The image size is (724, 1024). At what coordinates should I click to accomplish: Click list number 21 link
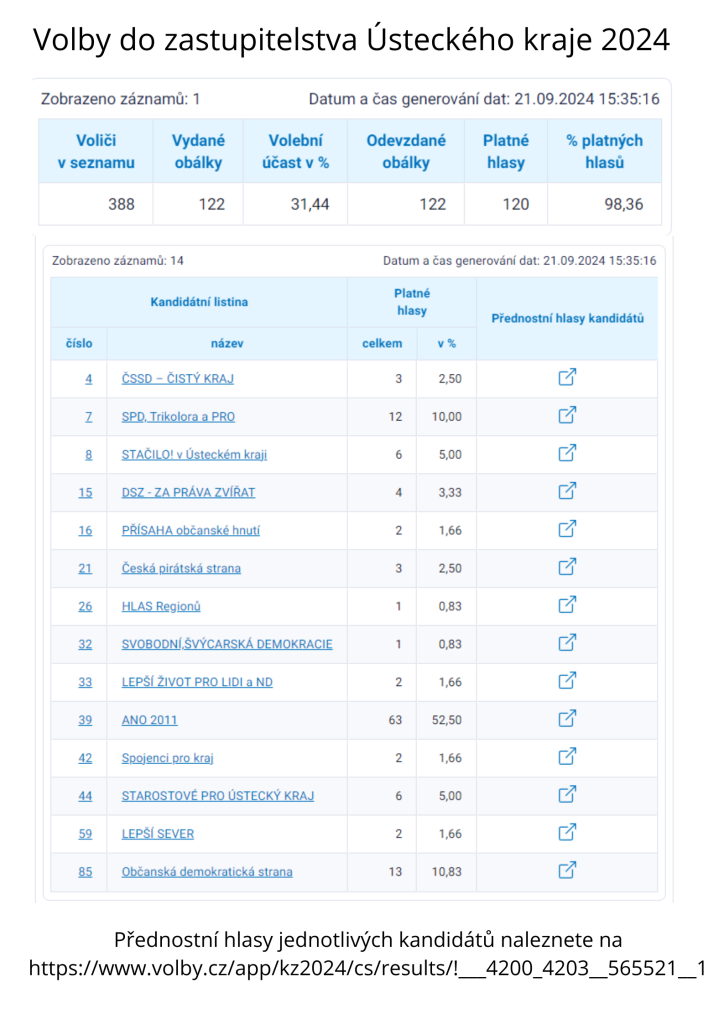[86, 568]
